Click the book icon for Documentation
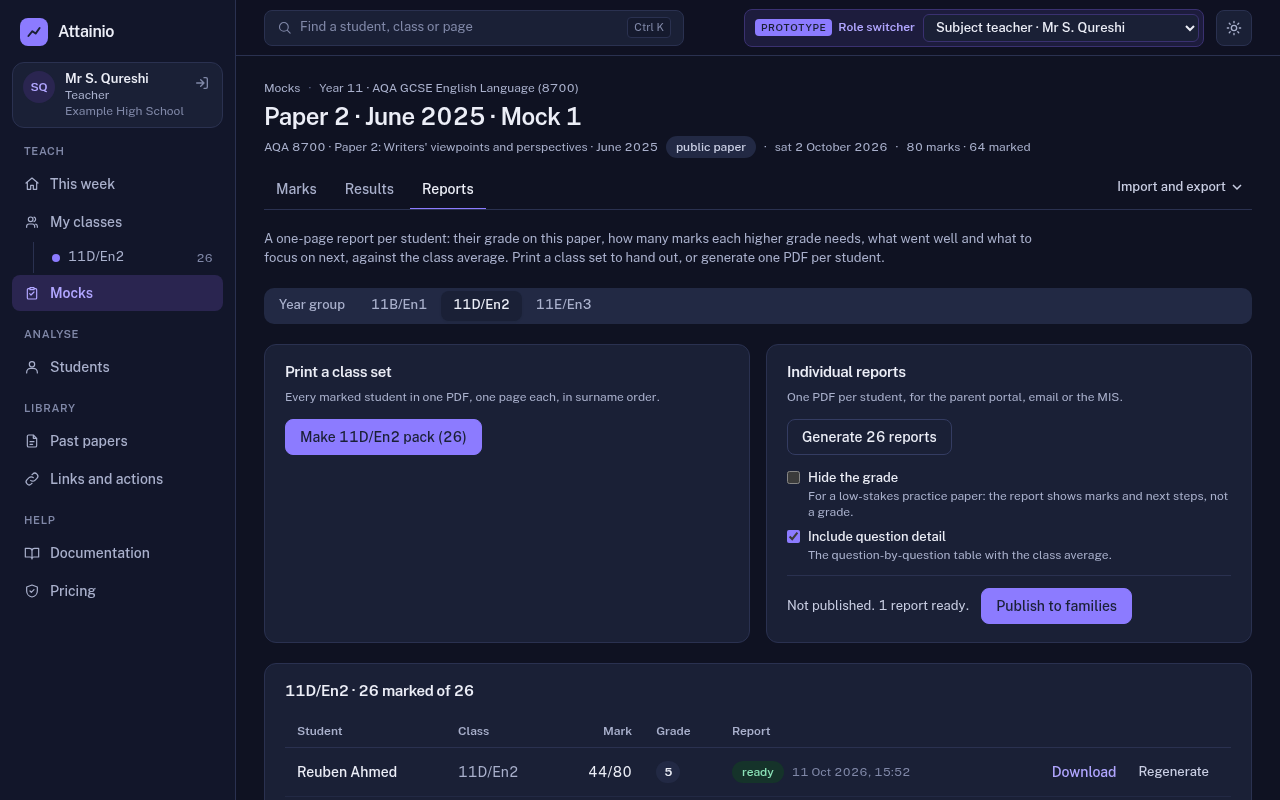This screenshot has width=1280, height=800. pos(32,553)
